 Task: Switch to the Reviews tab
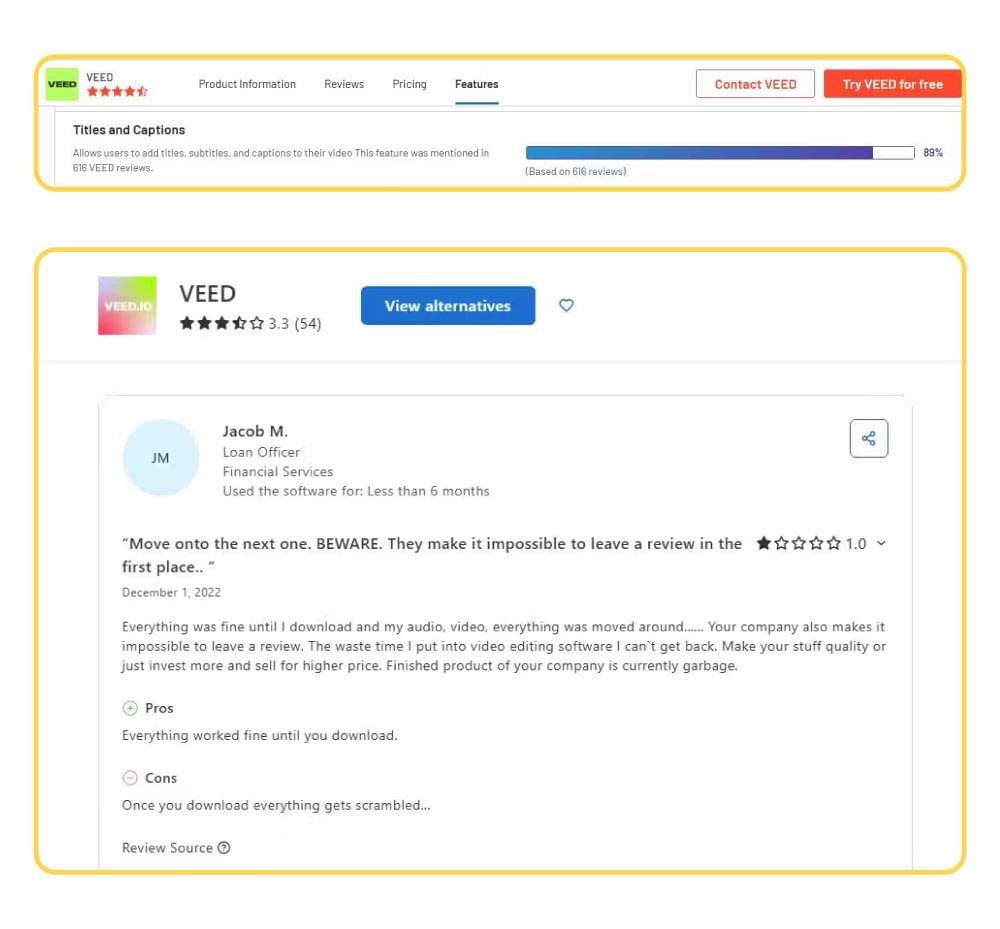[x=344, y=84]
